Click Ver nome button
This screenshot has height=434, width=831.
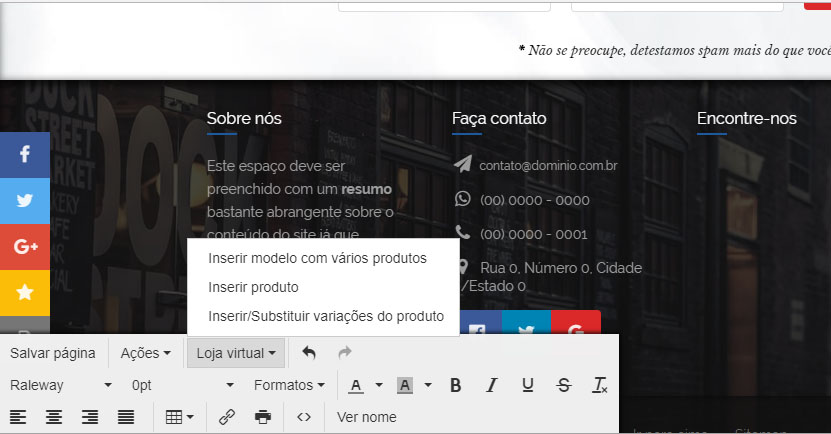click(367, 417)
